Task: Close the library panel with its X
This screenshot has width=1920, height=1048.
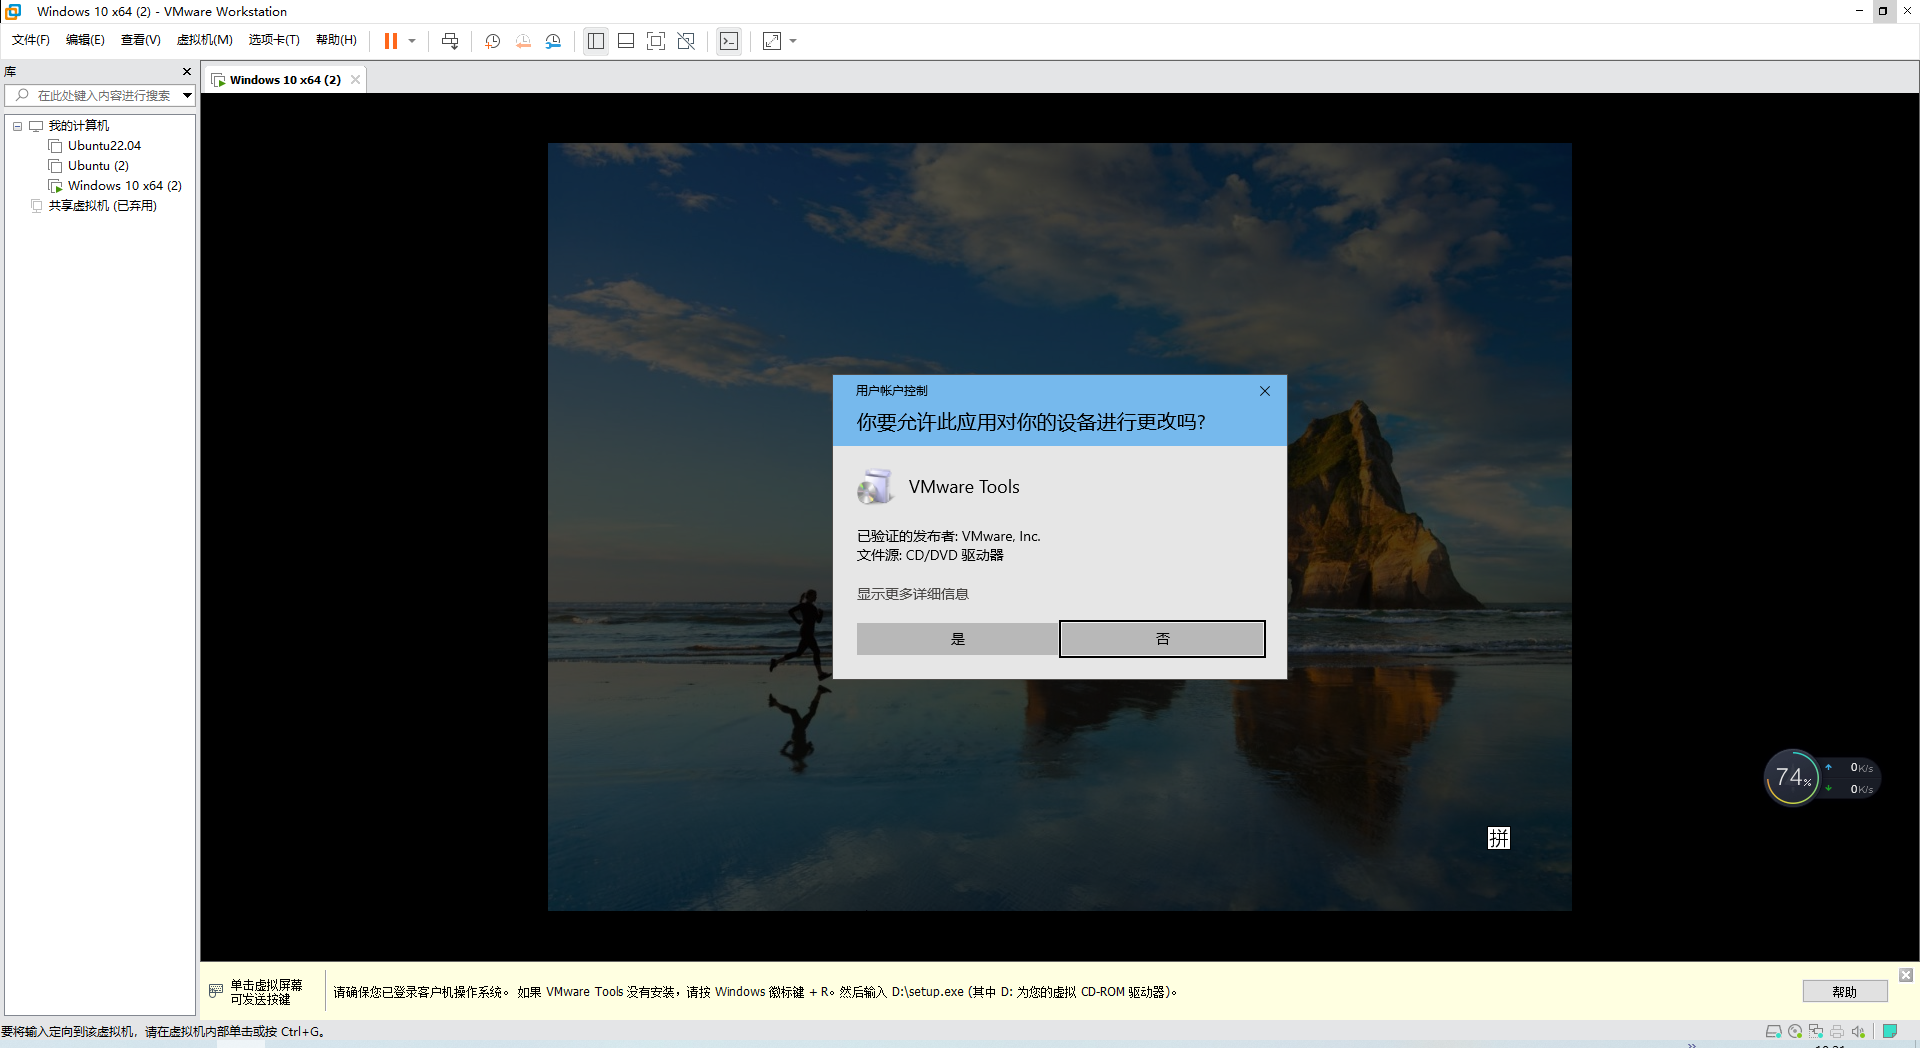Action: pyautogui.click(x=187, y=72)
